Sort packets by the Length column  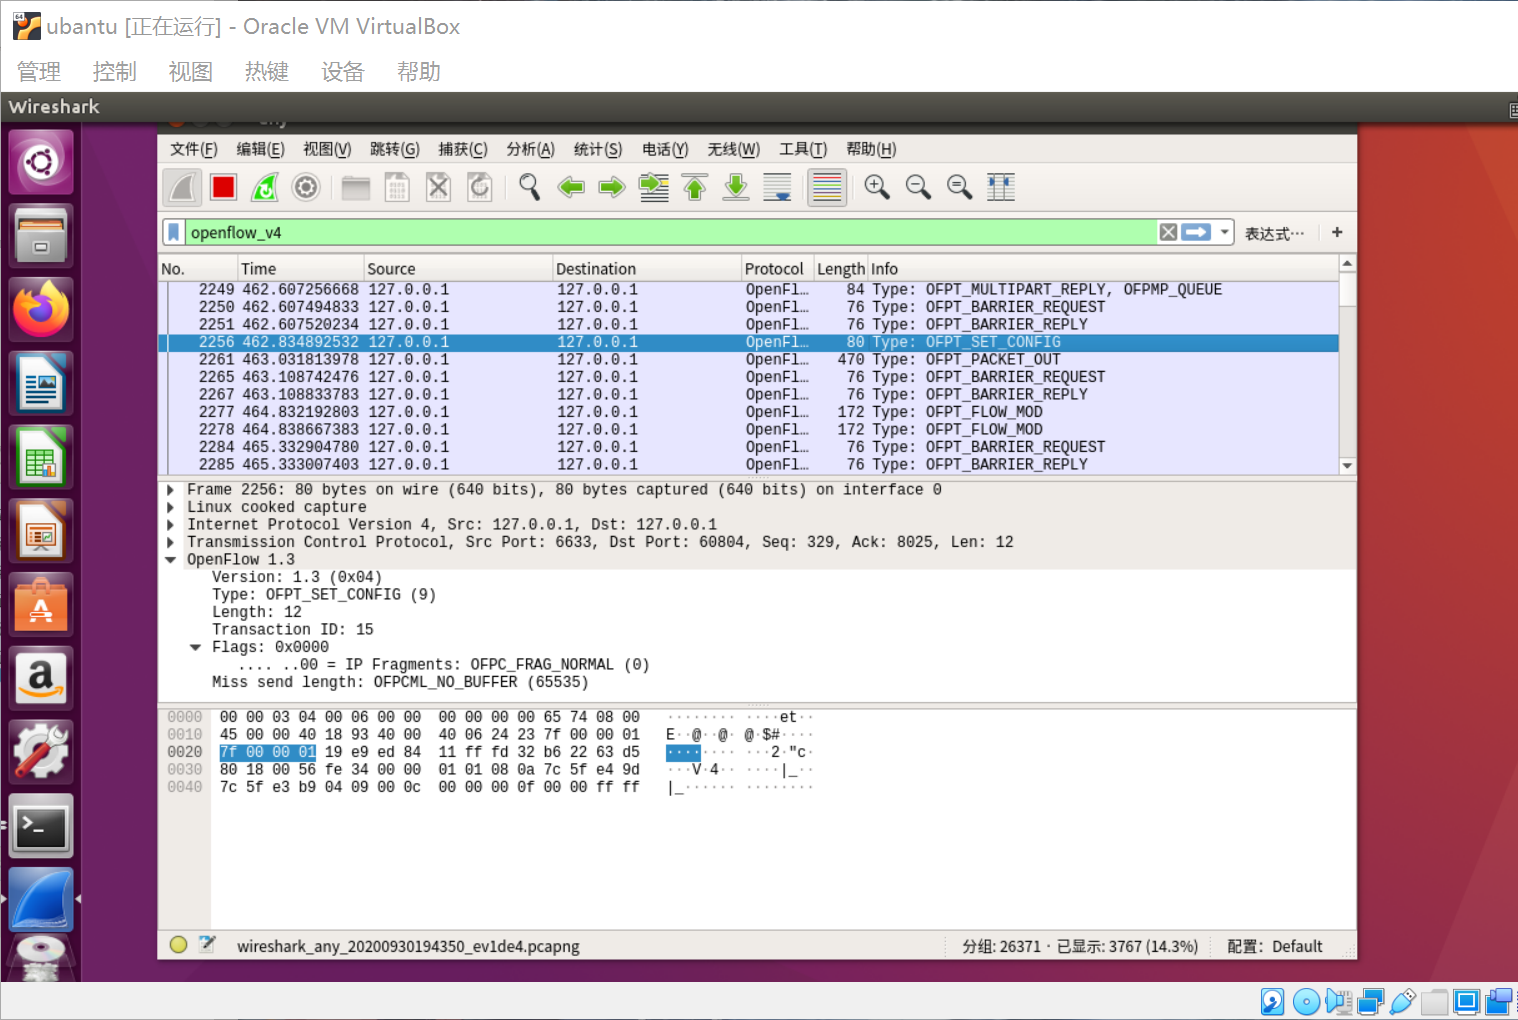(x=840, y=268)
